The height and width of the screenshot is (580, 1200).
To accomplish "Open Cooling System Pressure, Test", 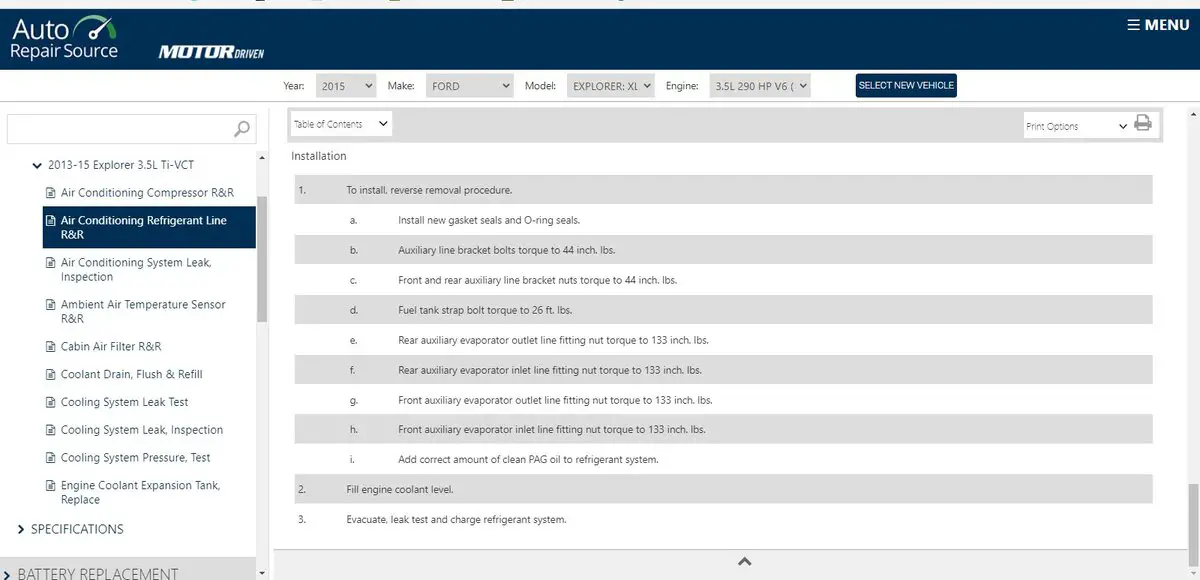I will tap(136, 459).
